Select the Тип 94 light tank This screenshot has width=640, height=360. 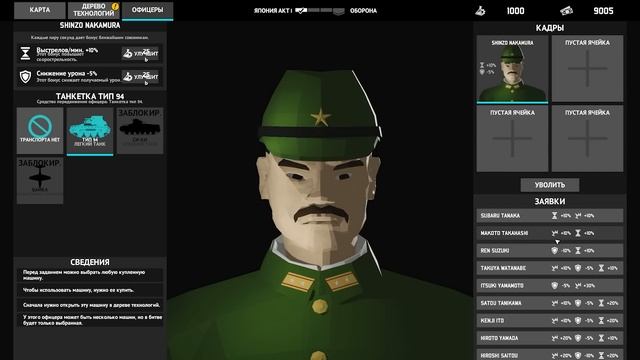coord(90,131)
